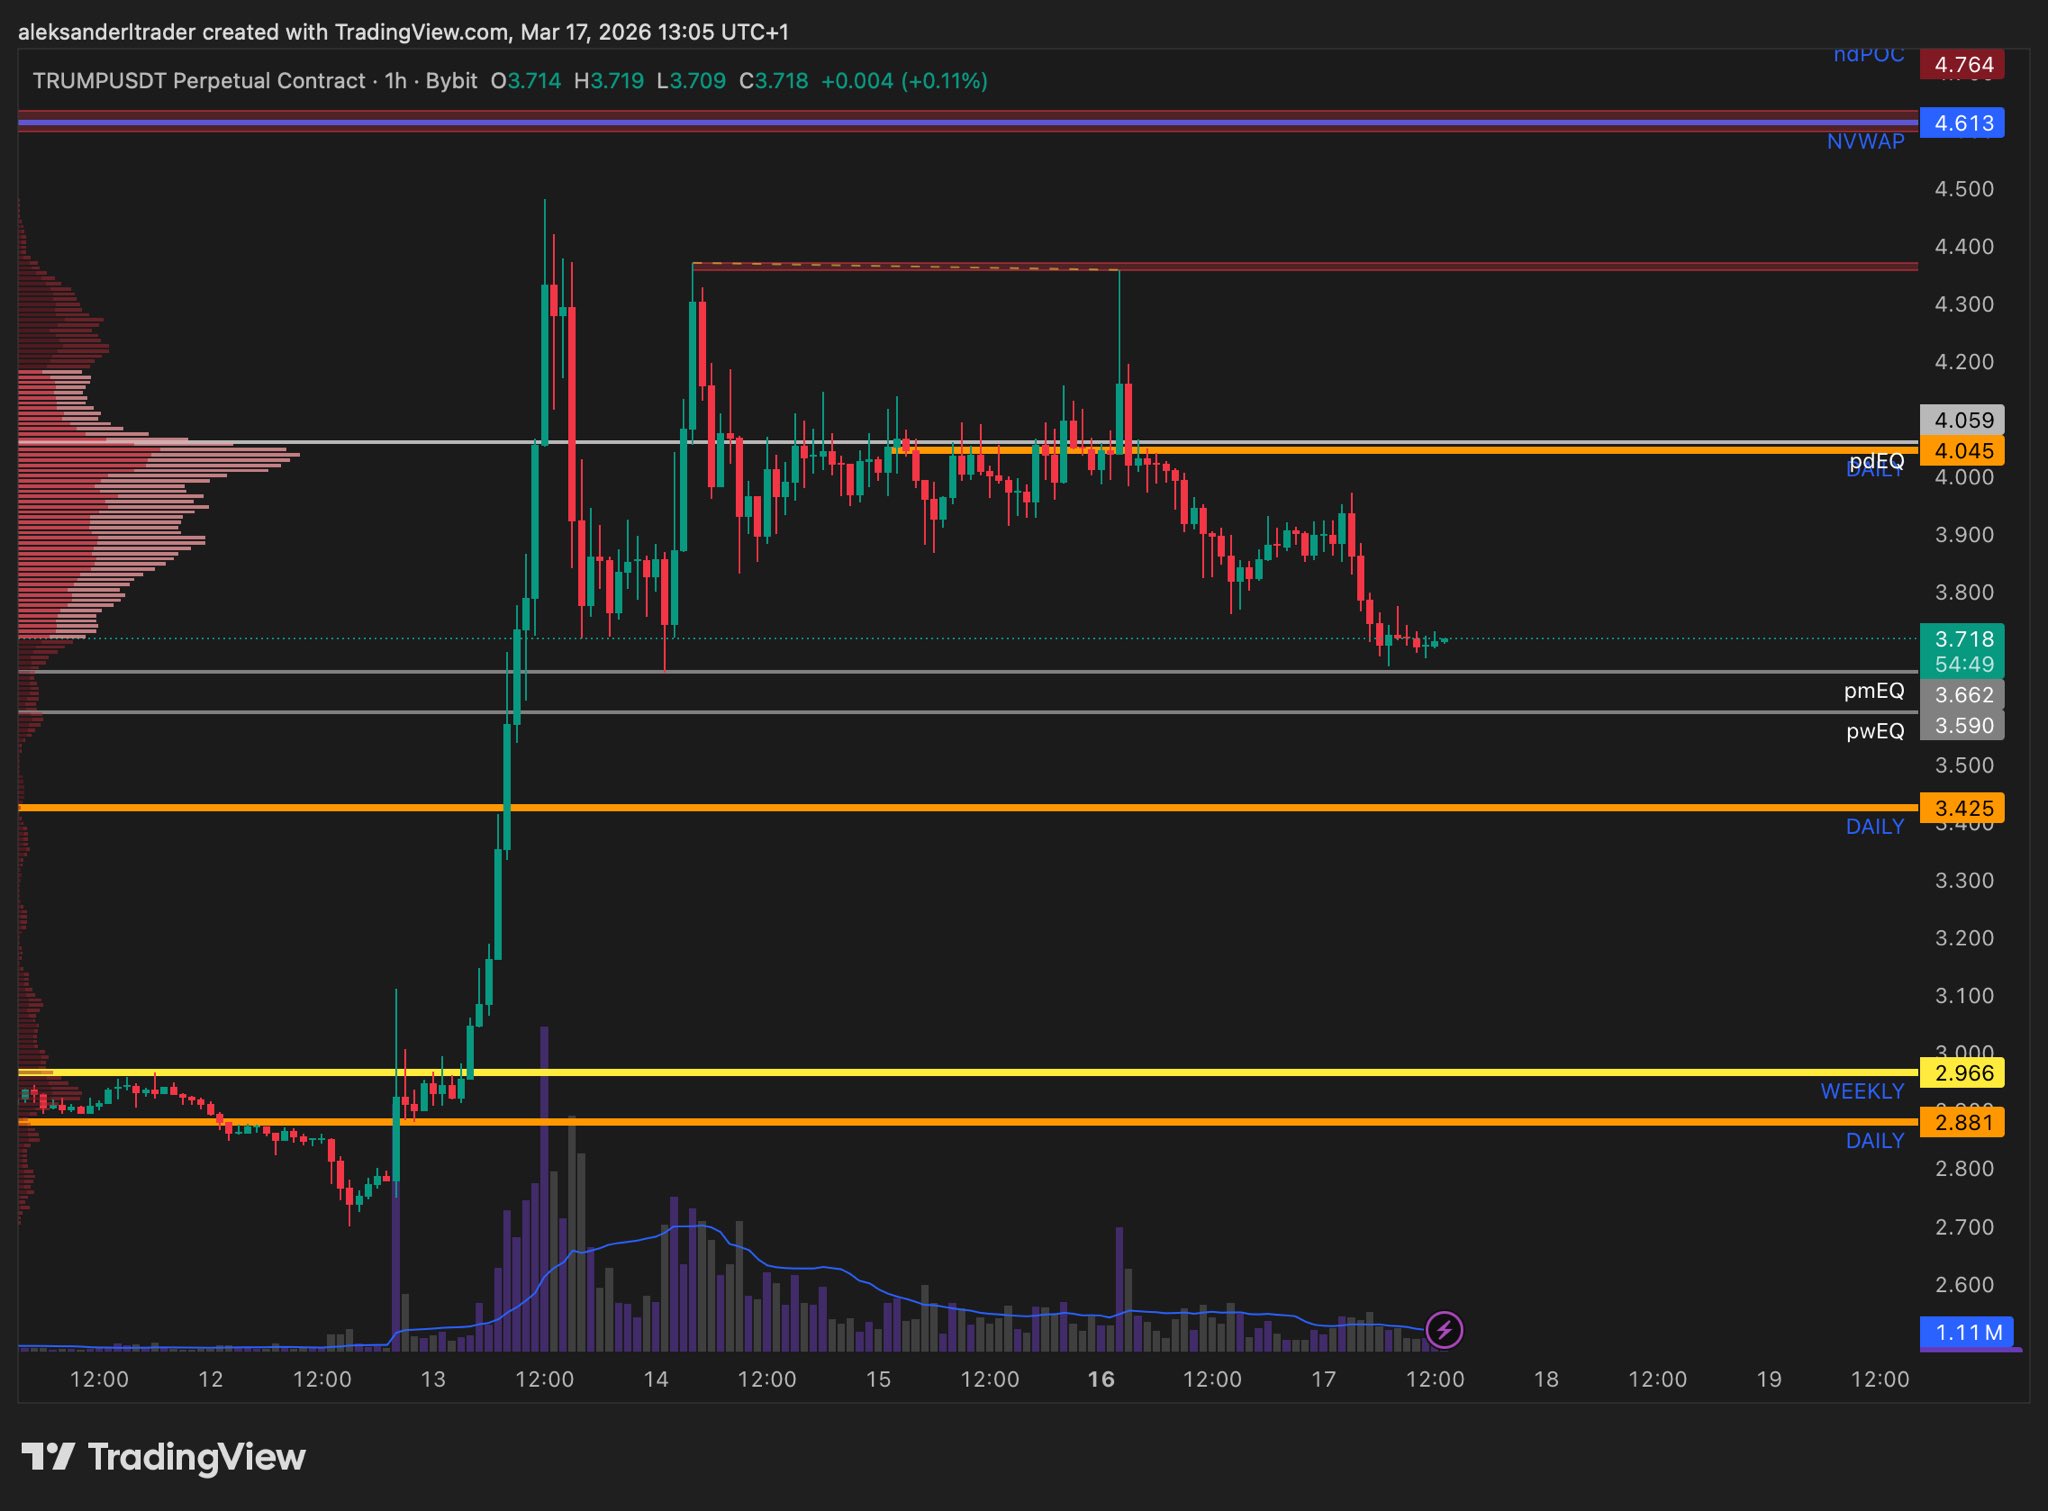Select the orange 4.045 pdEQ price label
This screenshot has height=1511, width=2048.
point(1963,451)
